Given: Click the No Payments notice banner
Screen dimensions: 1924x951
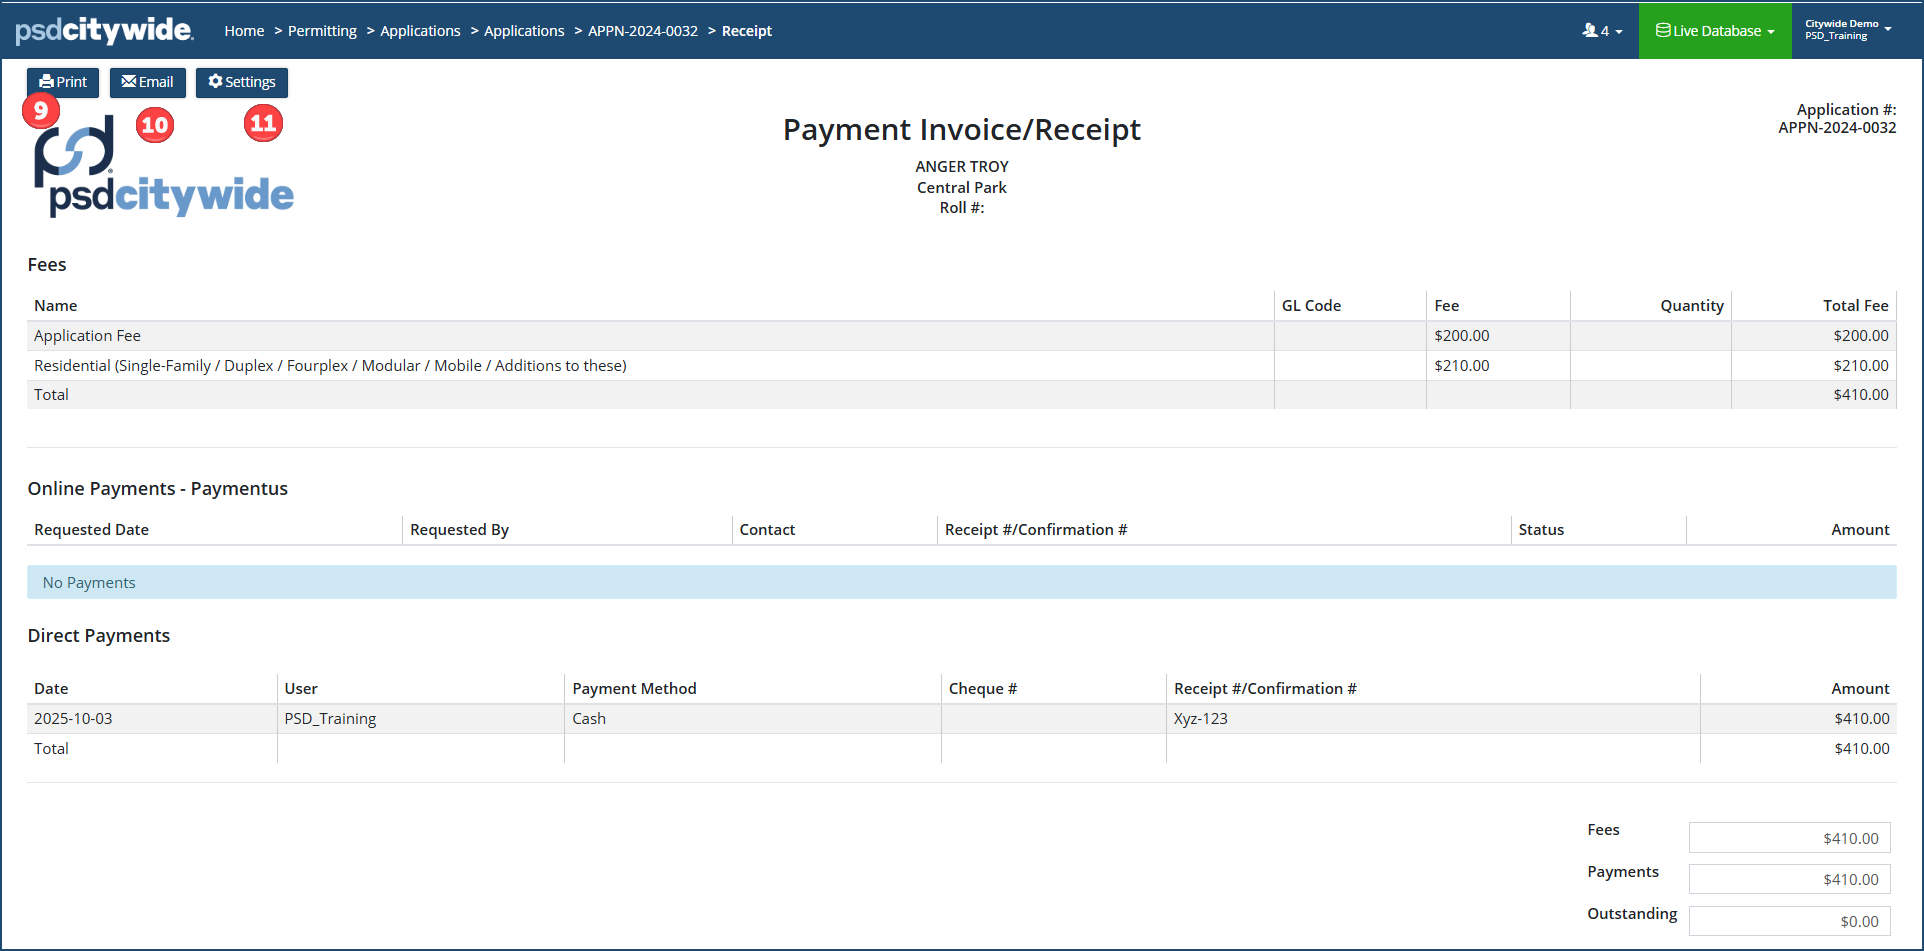Looking at the screenshot, I should 961,582.
